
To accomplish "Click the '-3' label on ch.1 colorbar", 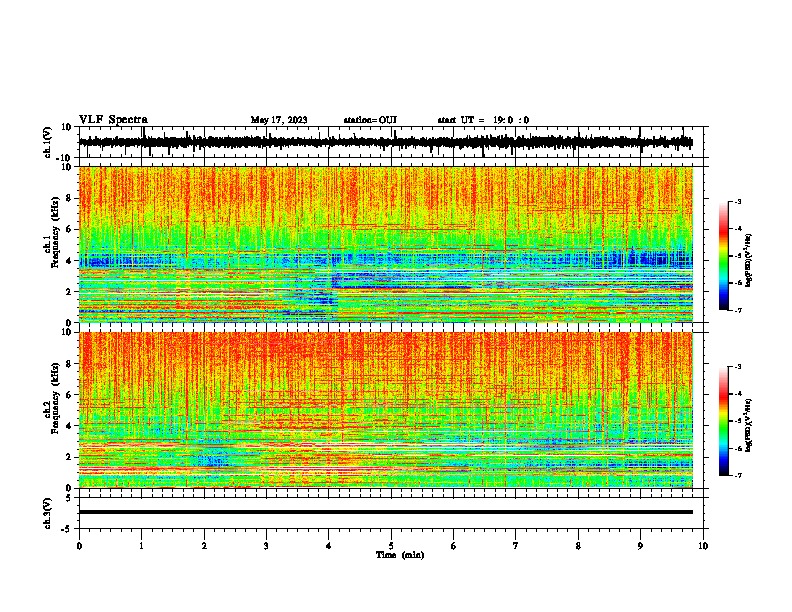I will (x=737, y=201).
